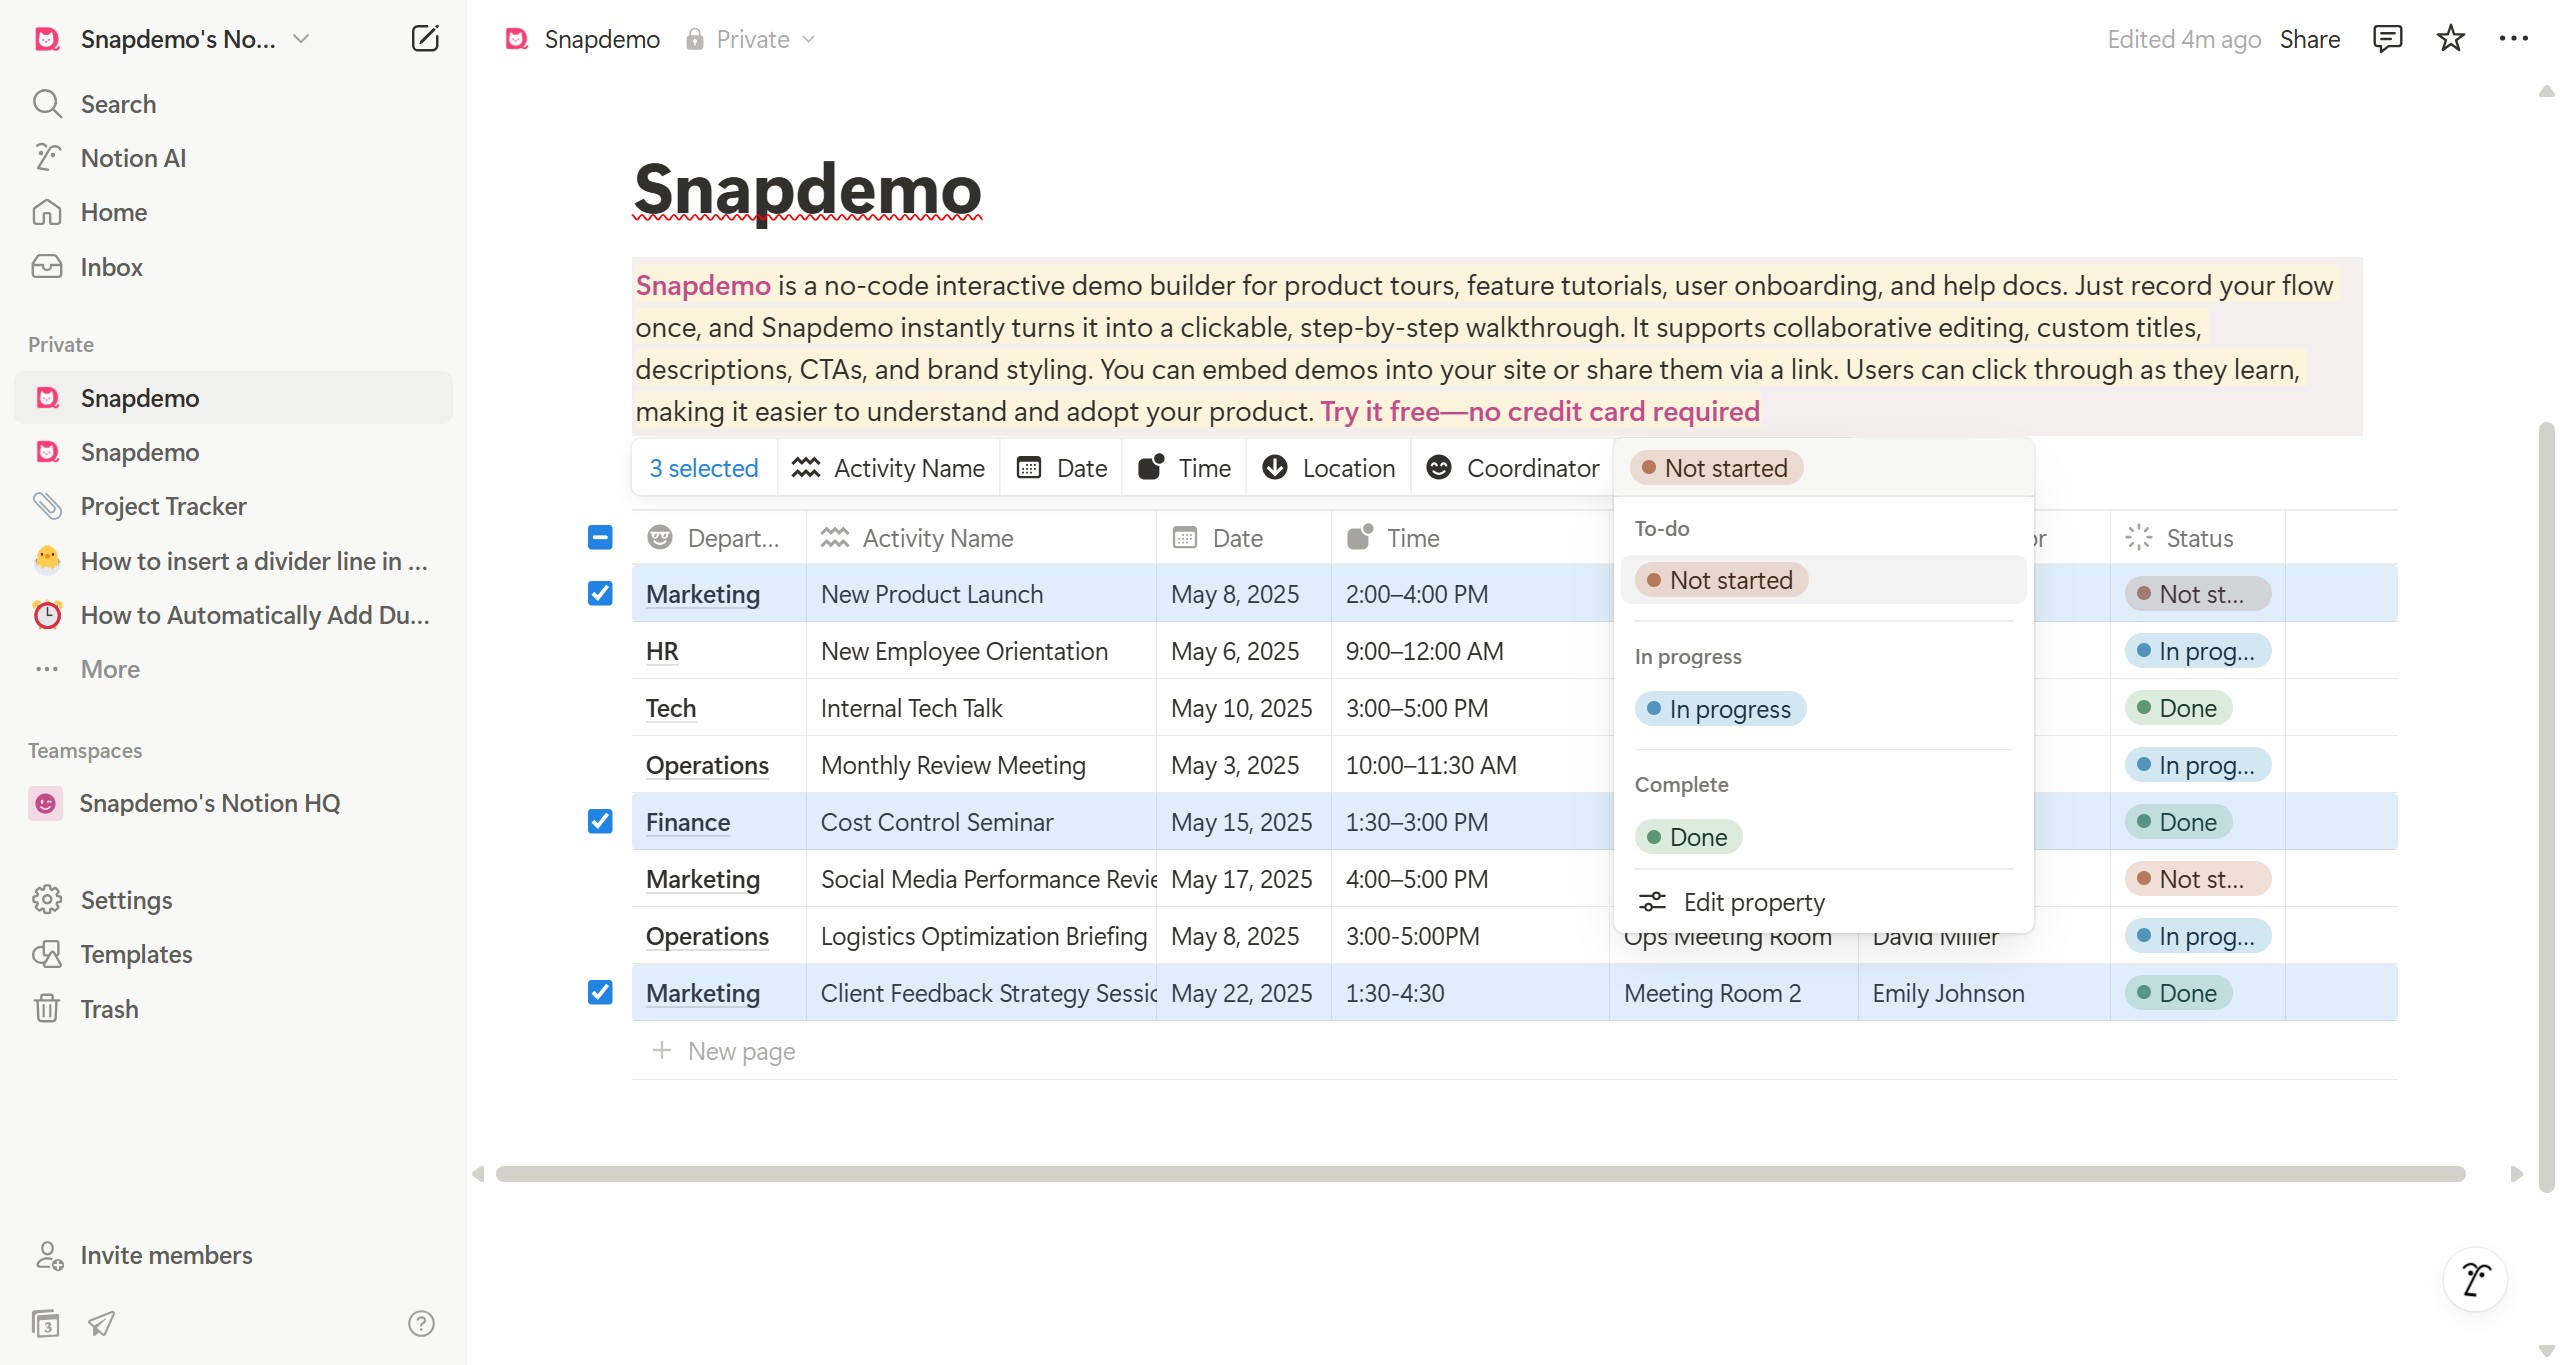Viewport: 2561px width, 1365px height.
Task: Click Invite members
Action: pos(233,1255)
